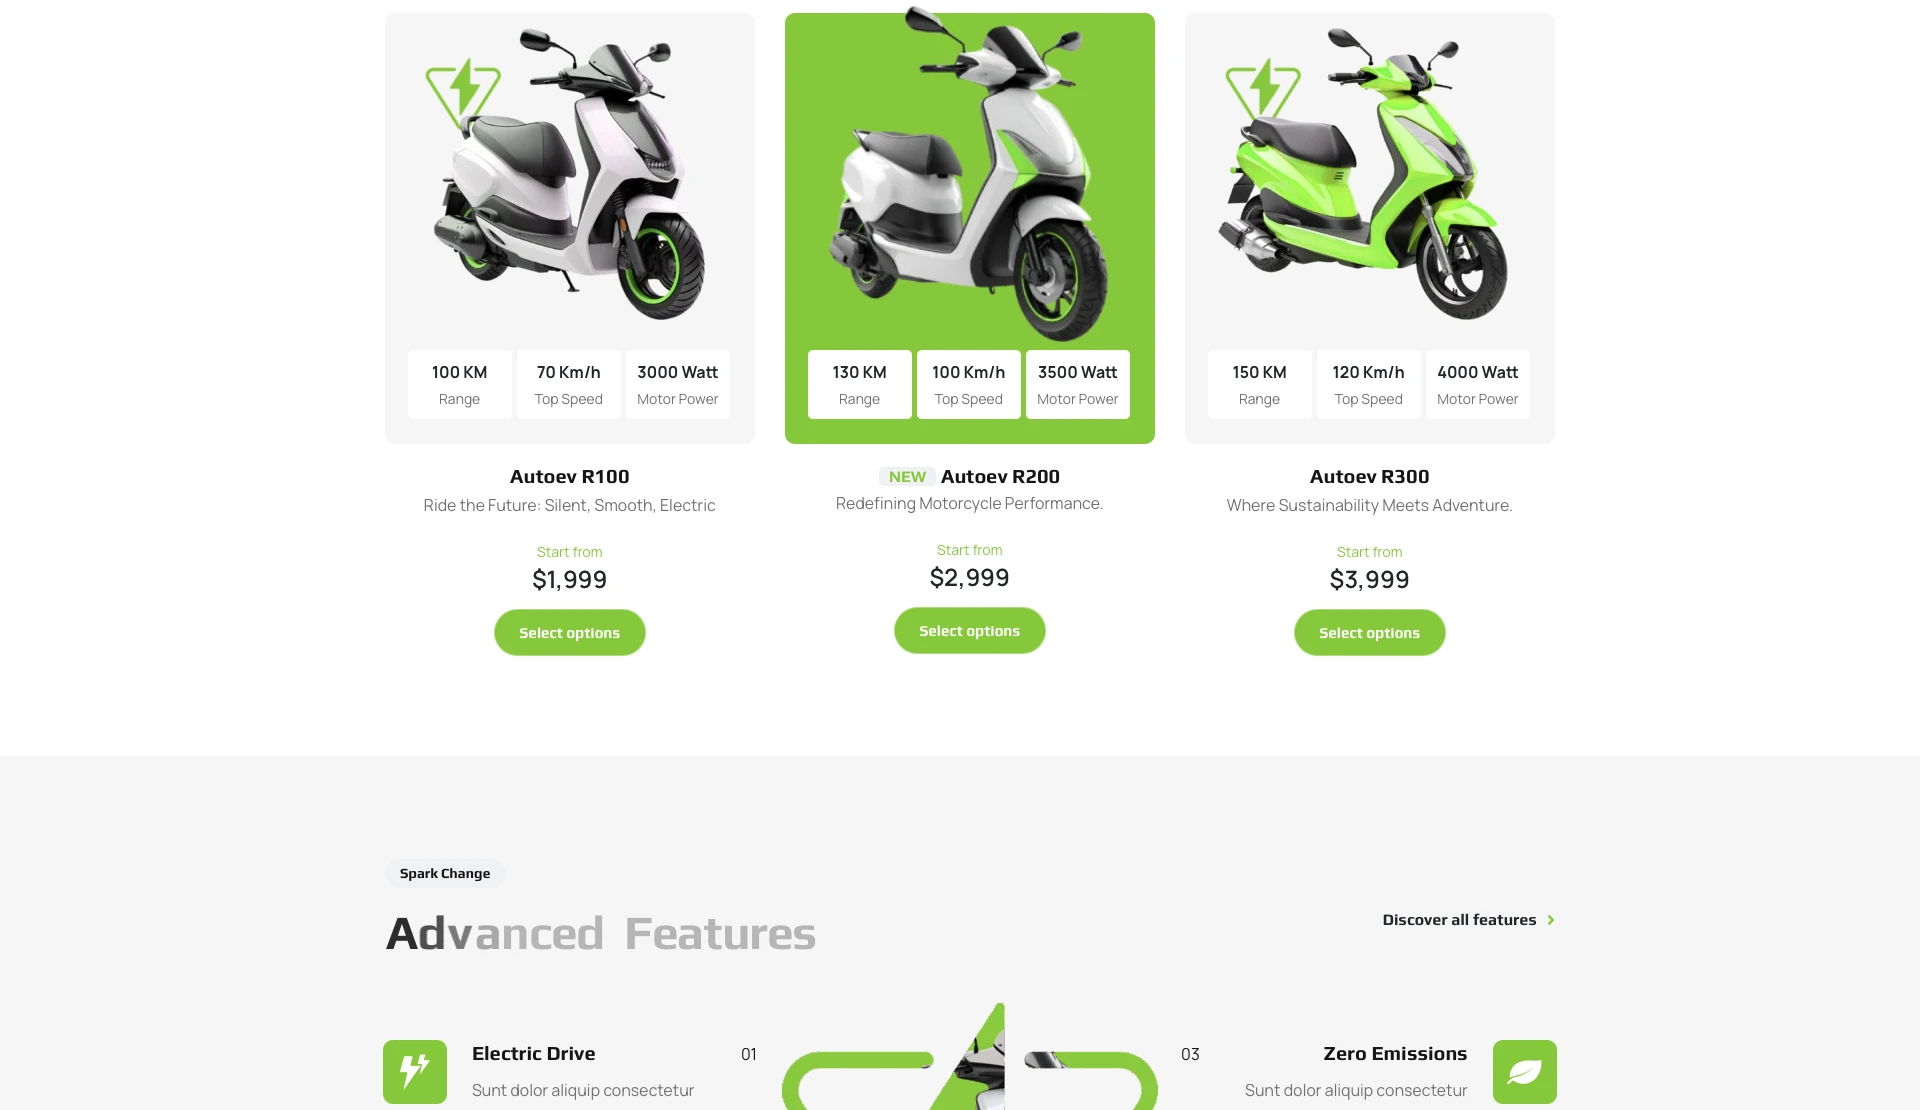Click the Electric Drive feature heading

point(534,1054)
